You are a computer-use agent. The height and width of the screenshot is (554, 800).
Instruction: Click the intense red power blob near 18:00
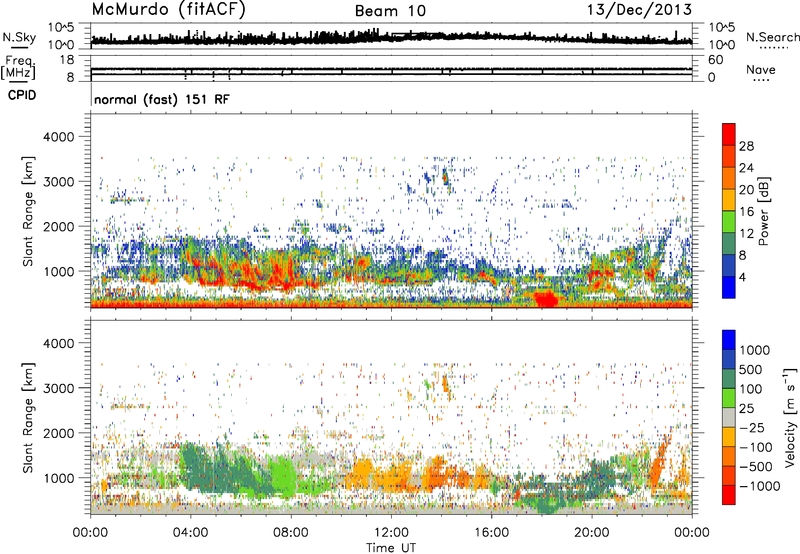[546, 298]
